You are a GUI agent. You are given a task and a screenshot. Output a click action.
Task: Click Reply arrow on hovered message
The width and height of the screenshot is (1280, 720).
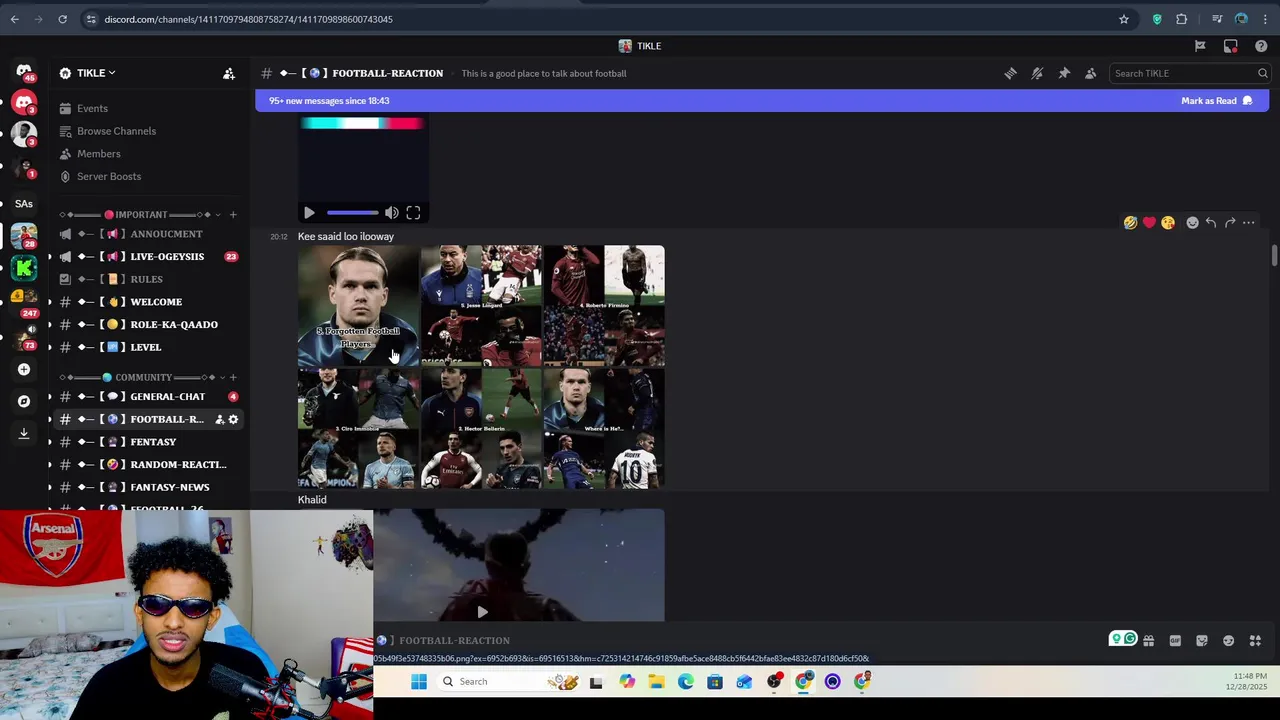click(x=1211, y=223)
